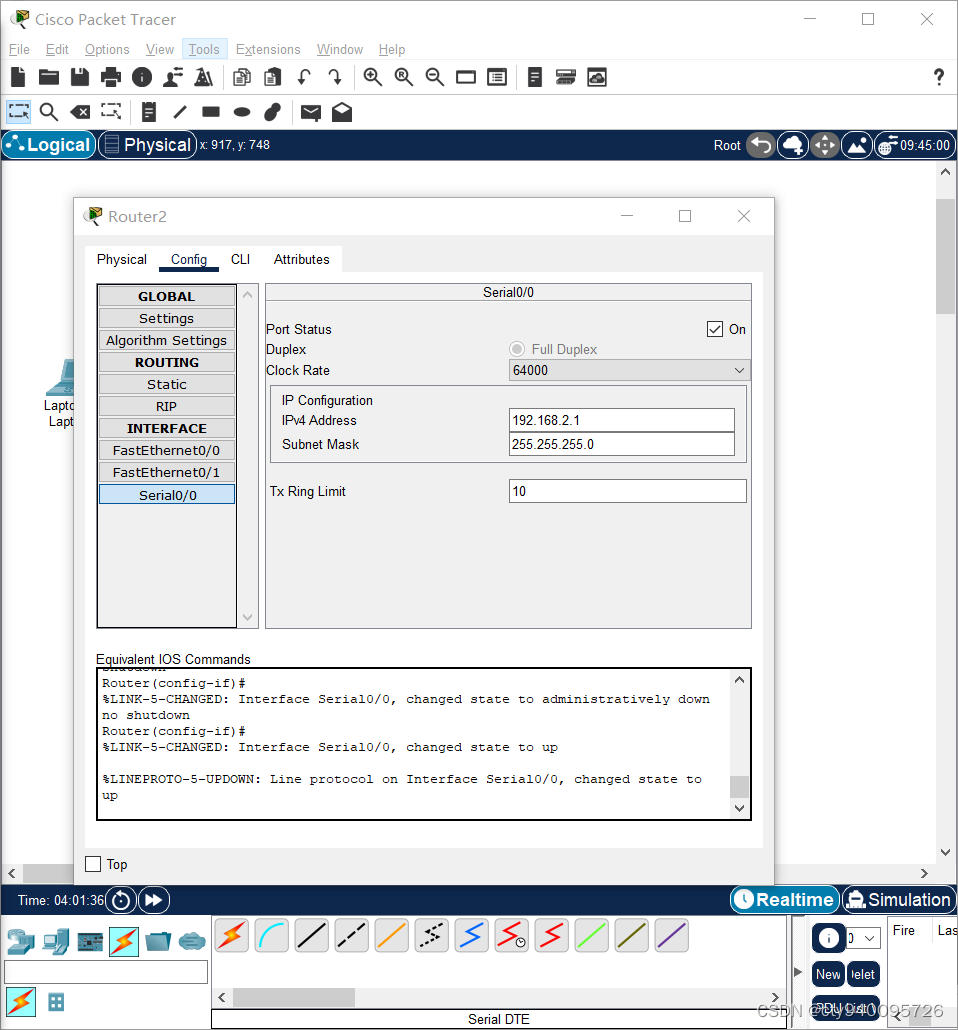Select the Place Note tool icon
Viewport: 958px width, 1030px height.
pyautogui.click(x=148, y=112)
